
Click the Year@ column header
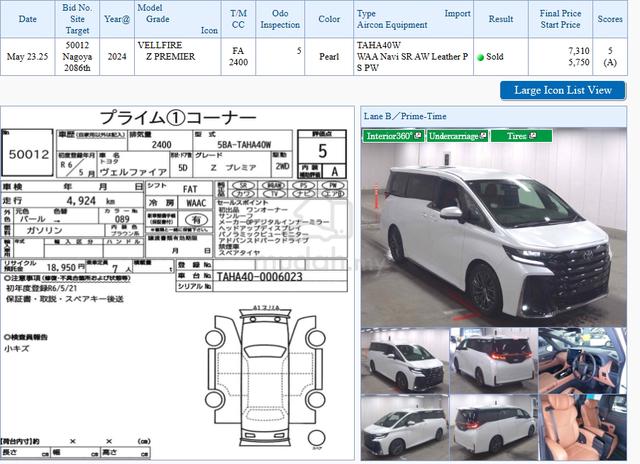tap(117, 19)
